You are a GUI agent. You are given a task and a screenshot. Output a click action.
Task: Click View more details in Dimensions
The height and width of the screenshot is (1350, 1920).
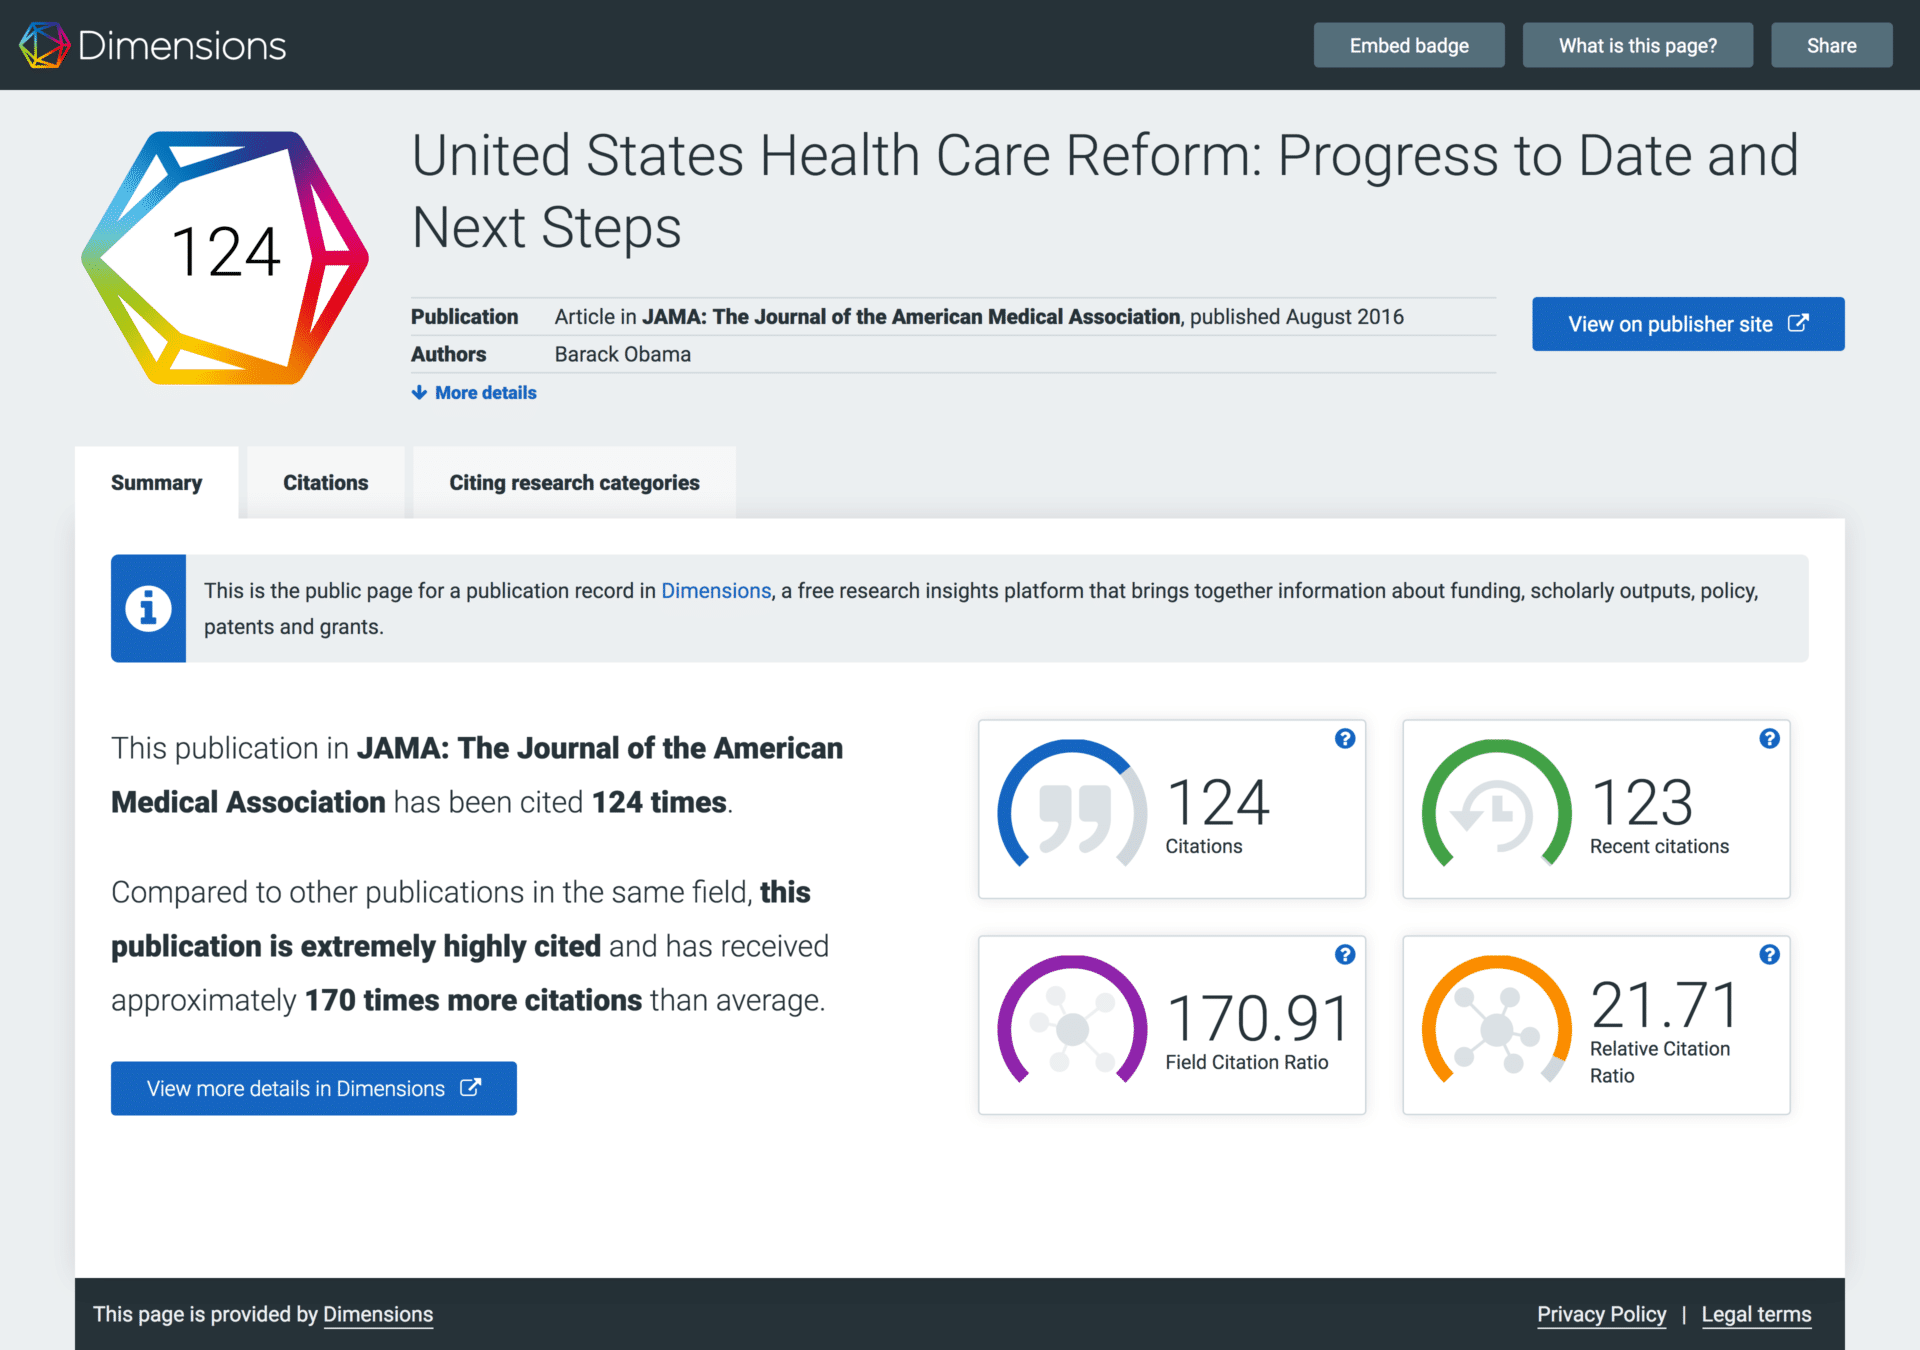click(x=313, y=1088)
